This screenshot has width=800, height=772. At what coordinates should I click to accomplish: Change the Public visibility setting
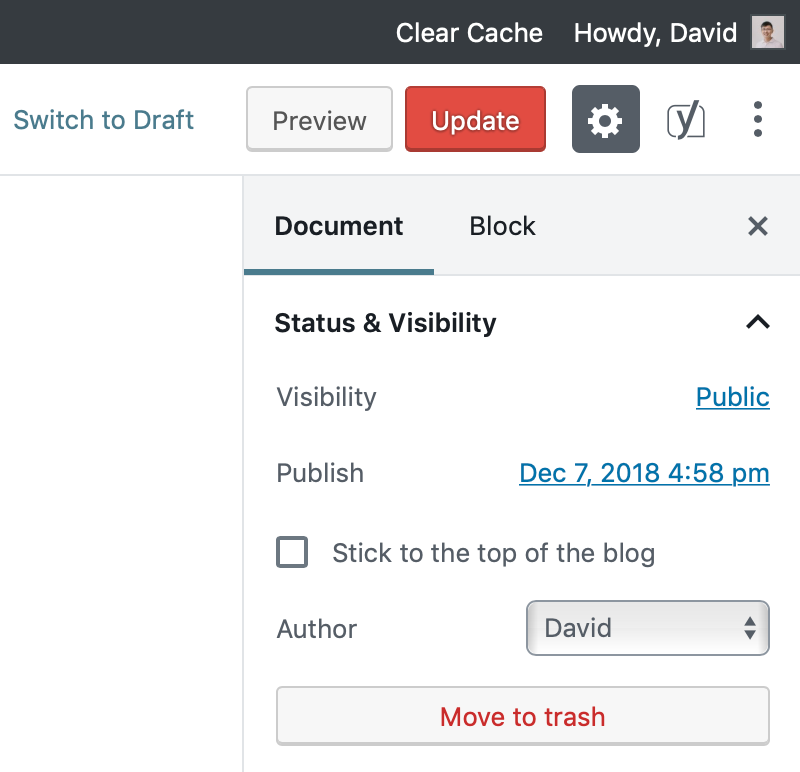tap(733, 397)
